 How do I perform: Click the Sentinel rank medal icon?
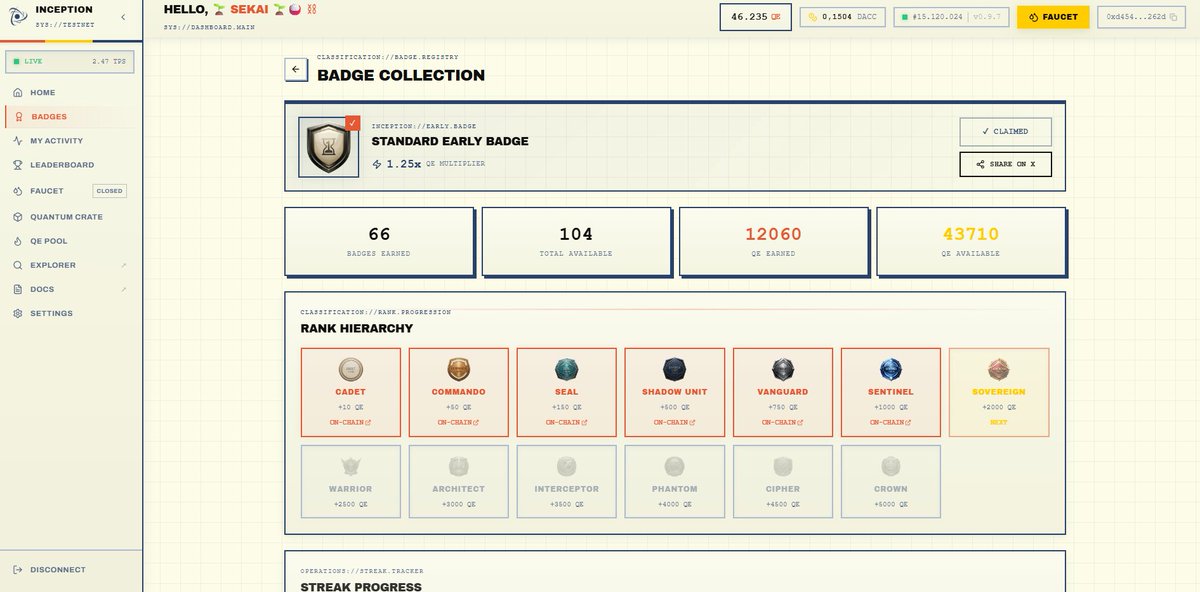(x=891, y=369)
